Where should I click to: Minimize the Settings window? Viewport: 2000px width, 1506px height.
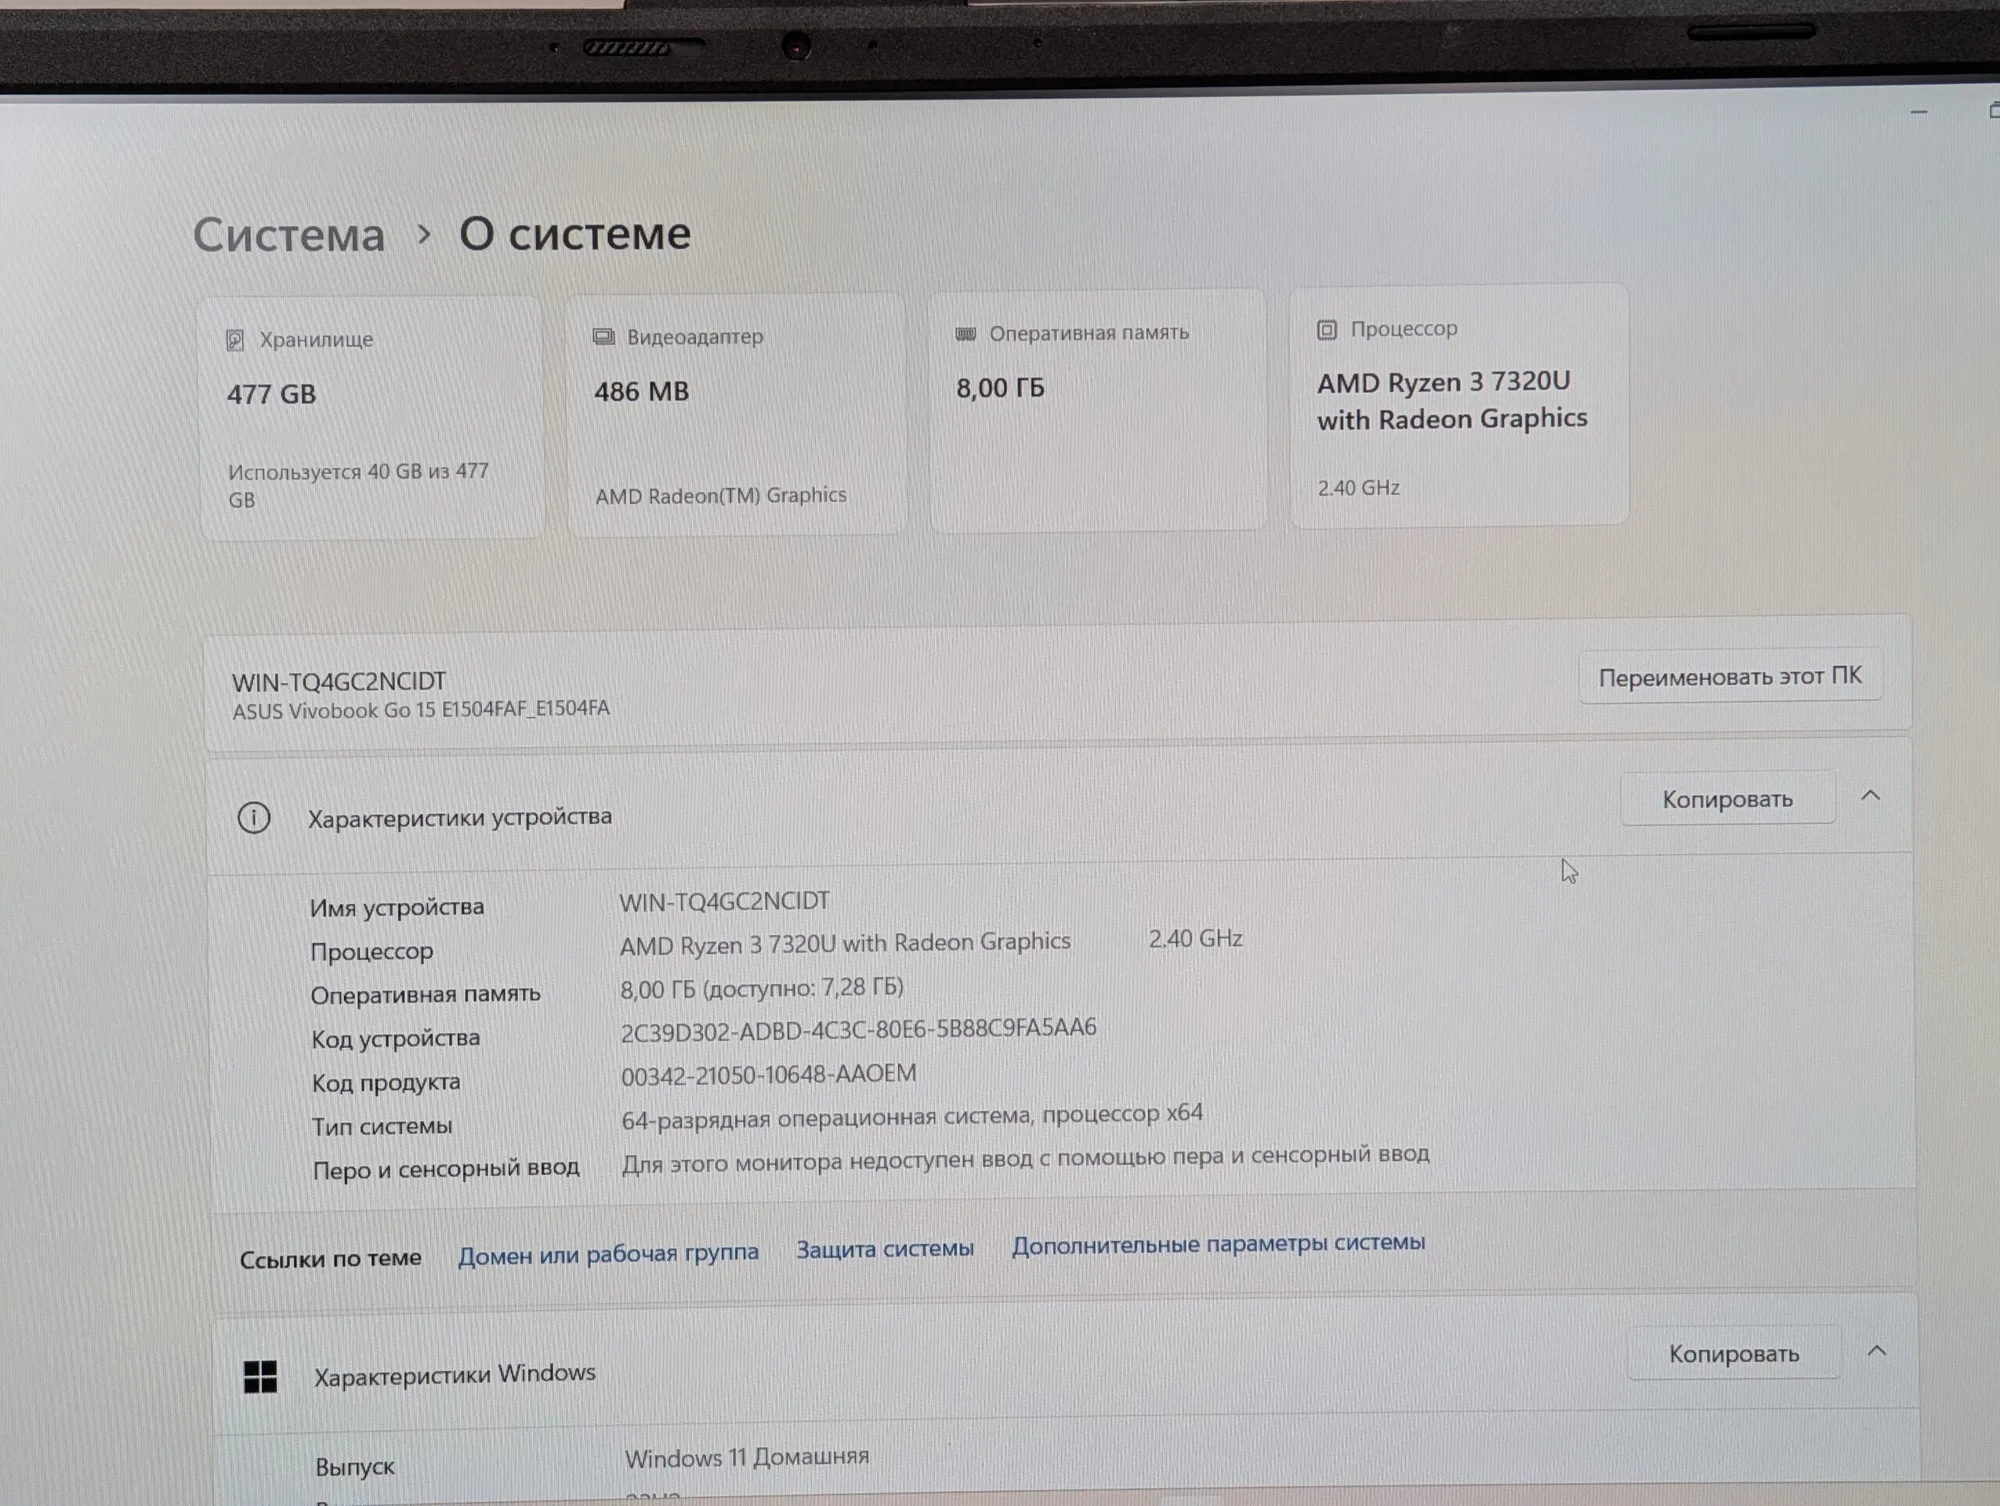(x=1918, y=112)
